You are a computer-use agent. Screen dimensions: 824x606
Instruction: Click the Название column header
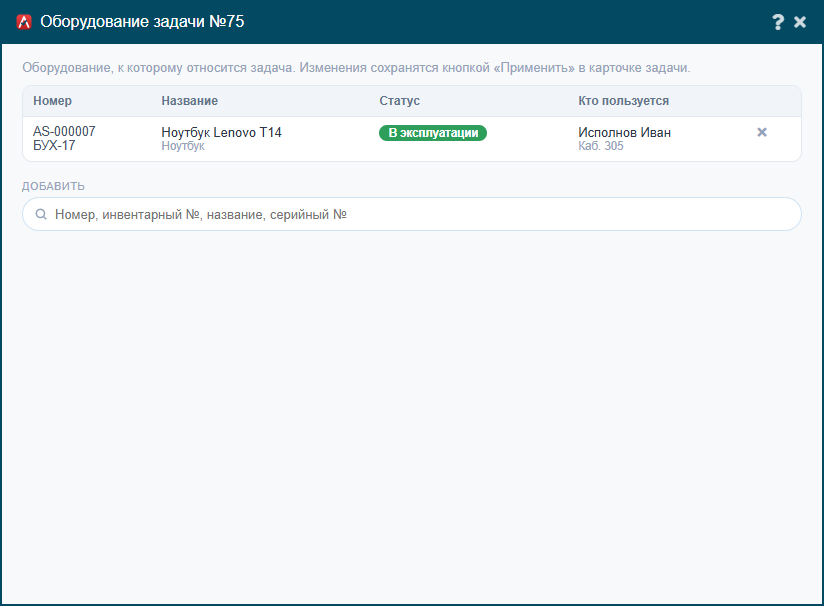189,101
